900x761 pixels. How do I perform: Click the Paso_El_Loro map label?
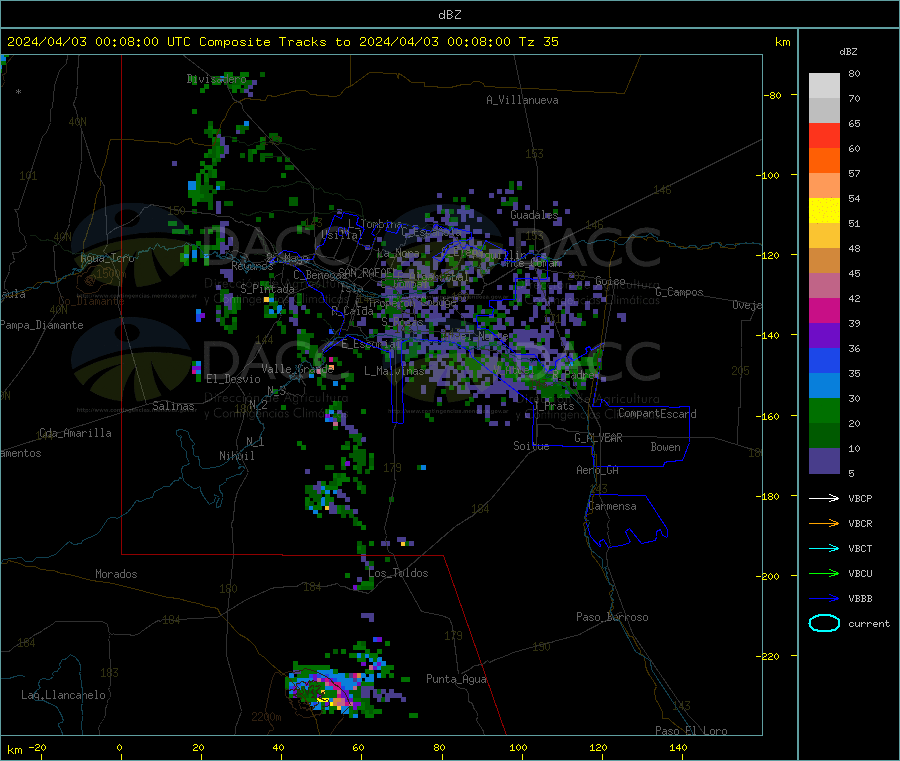click(691, 731)
